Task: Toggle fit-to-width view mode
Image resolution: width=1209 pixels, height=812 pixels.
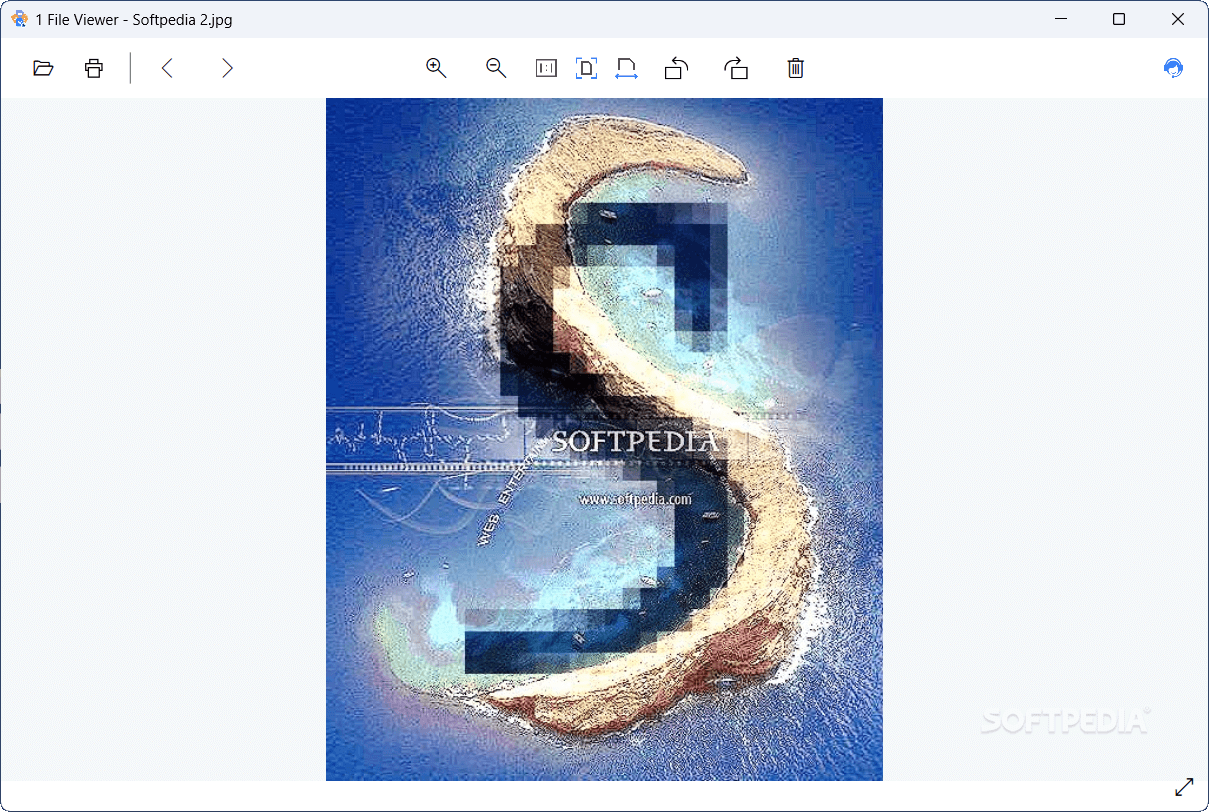Action: (626, 68)
